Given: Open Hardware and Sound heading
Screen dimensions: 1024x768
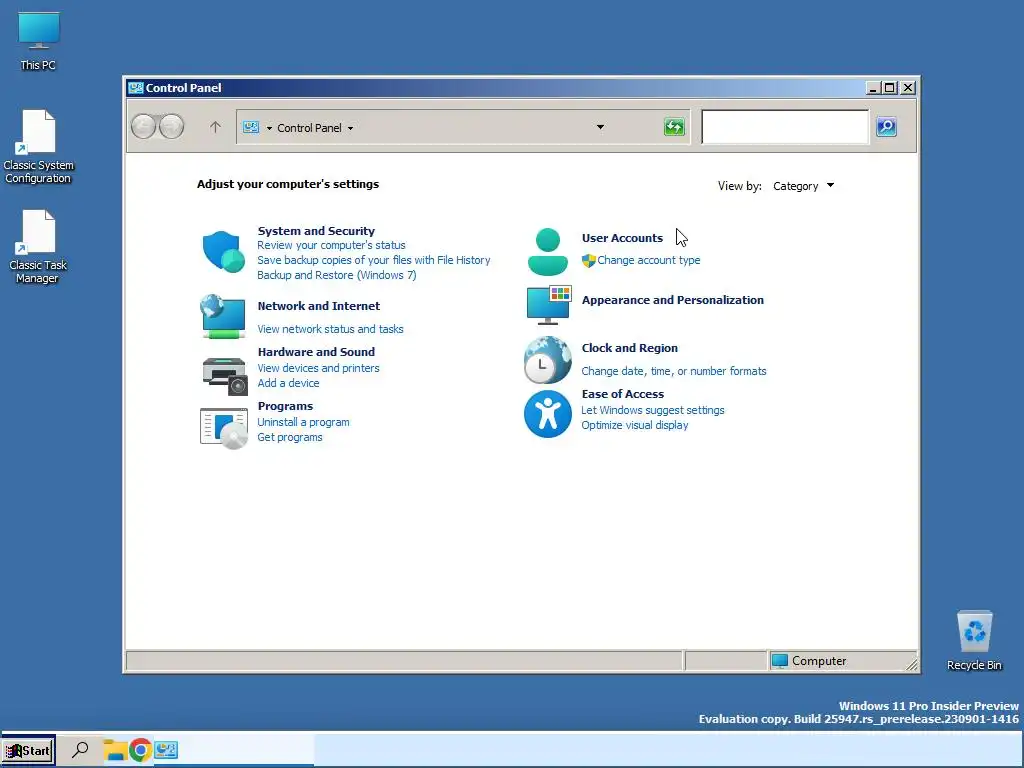Looking at the screenshot, I should [x=316, y=352].
